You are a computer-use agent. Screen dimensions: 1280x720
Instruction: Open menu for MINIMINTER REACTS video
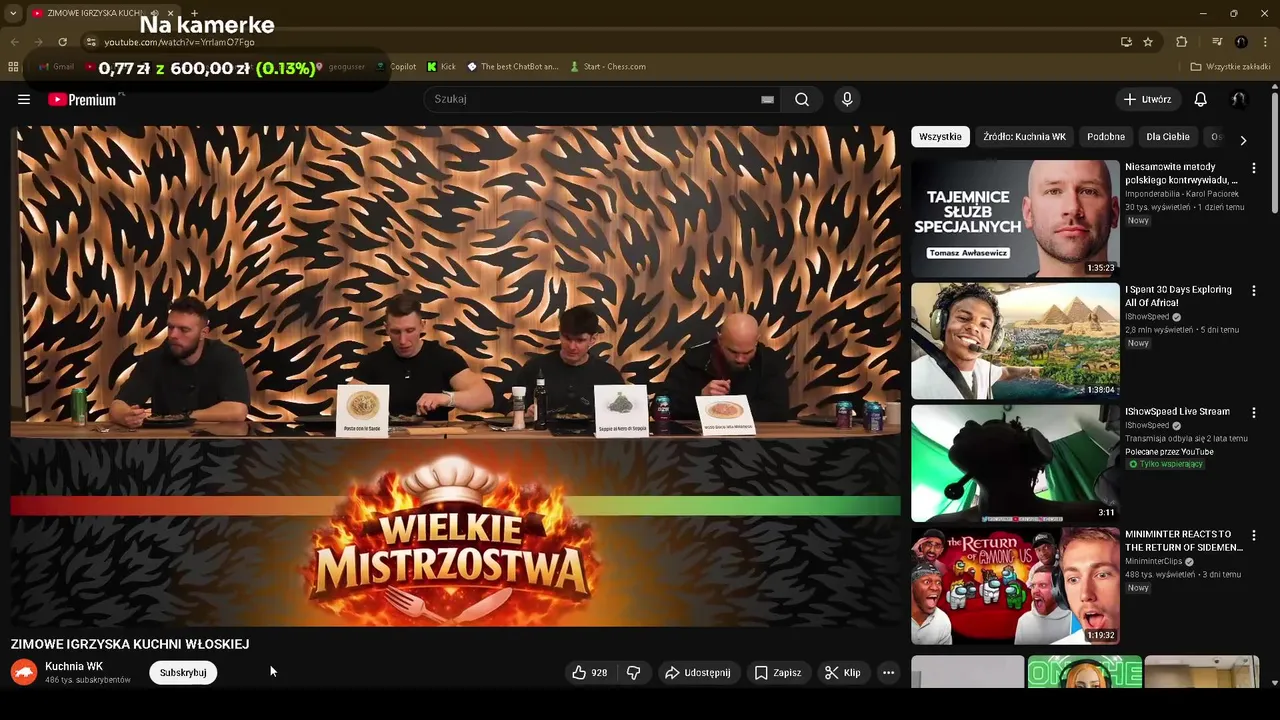point(1253,535)
